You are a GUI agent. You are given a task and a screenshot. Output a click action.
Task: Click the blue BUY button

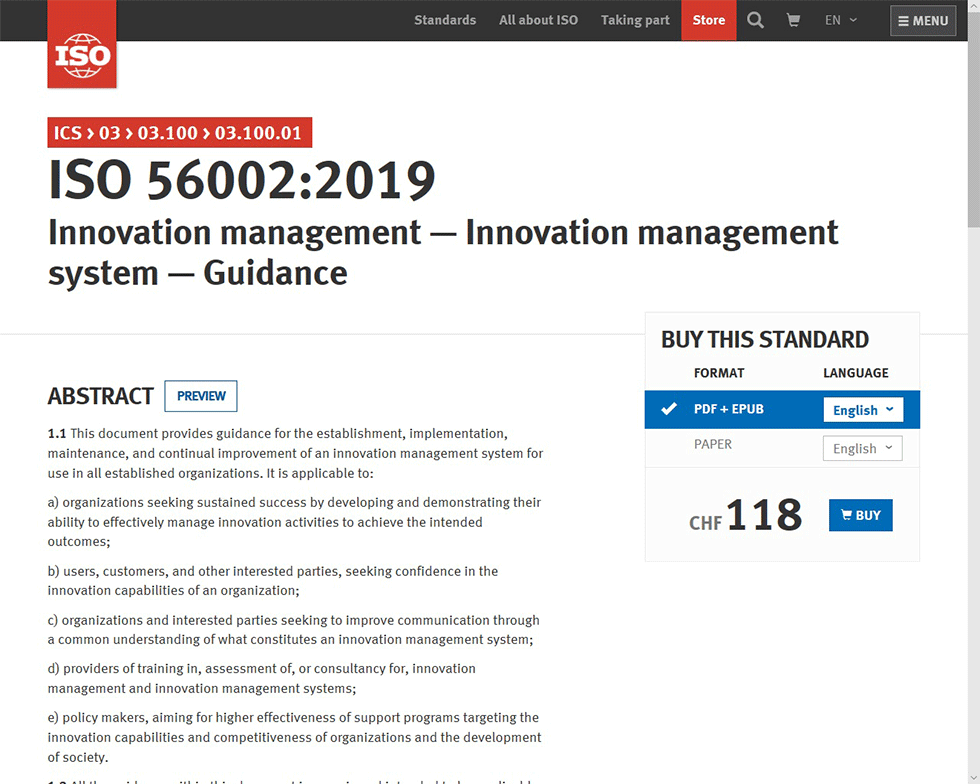[x=861, y=515]
